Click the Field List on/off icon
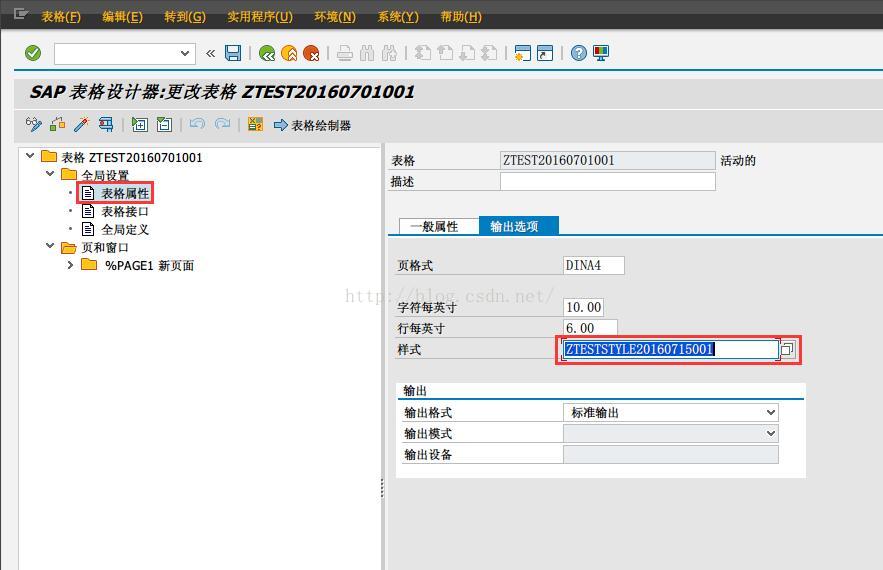The height and width of the screenshot is (570, 883). 255,124
